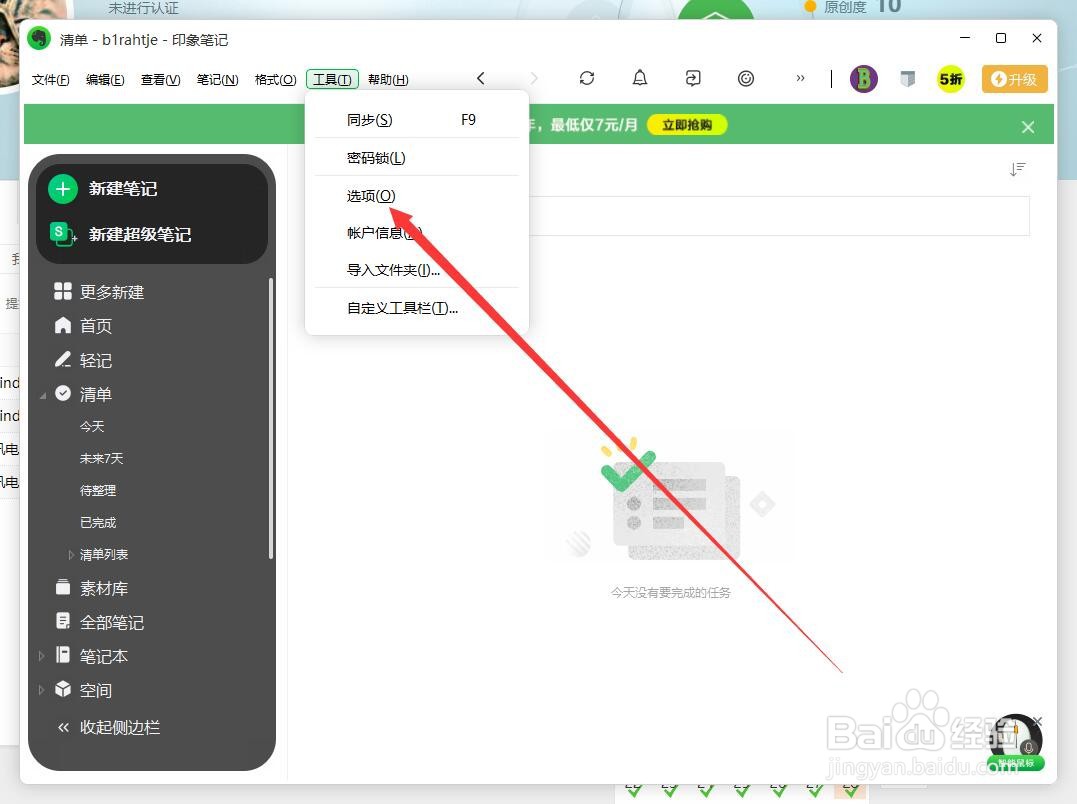The height and width of the screenshot is (804, 1077).
Task: Select 已完成 under 清单
Action: coord(98,522)
